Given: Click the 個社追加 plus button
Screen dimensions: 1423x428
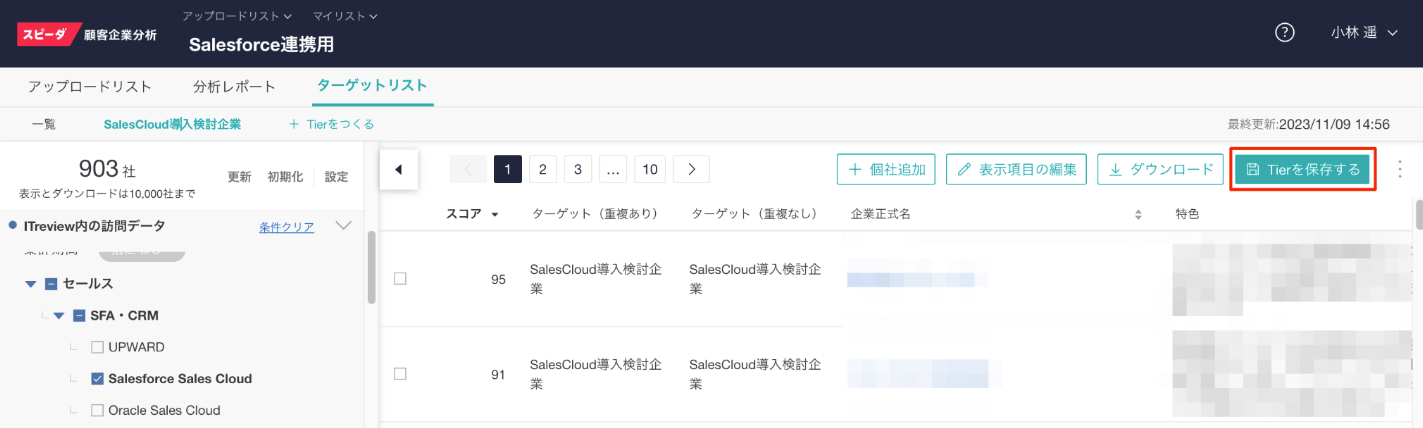Looking at the screenshot, I should click(886, 170).
